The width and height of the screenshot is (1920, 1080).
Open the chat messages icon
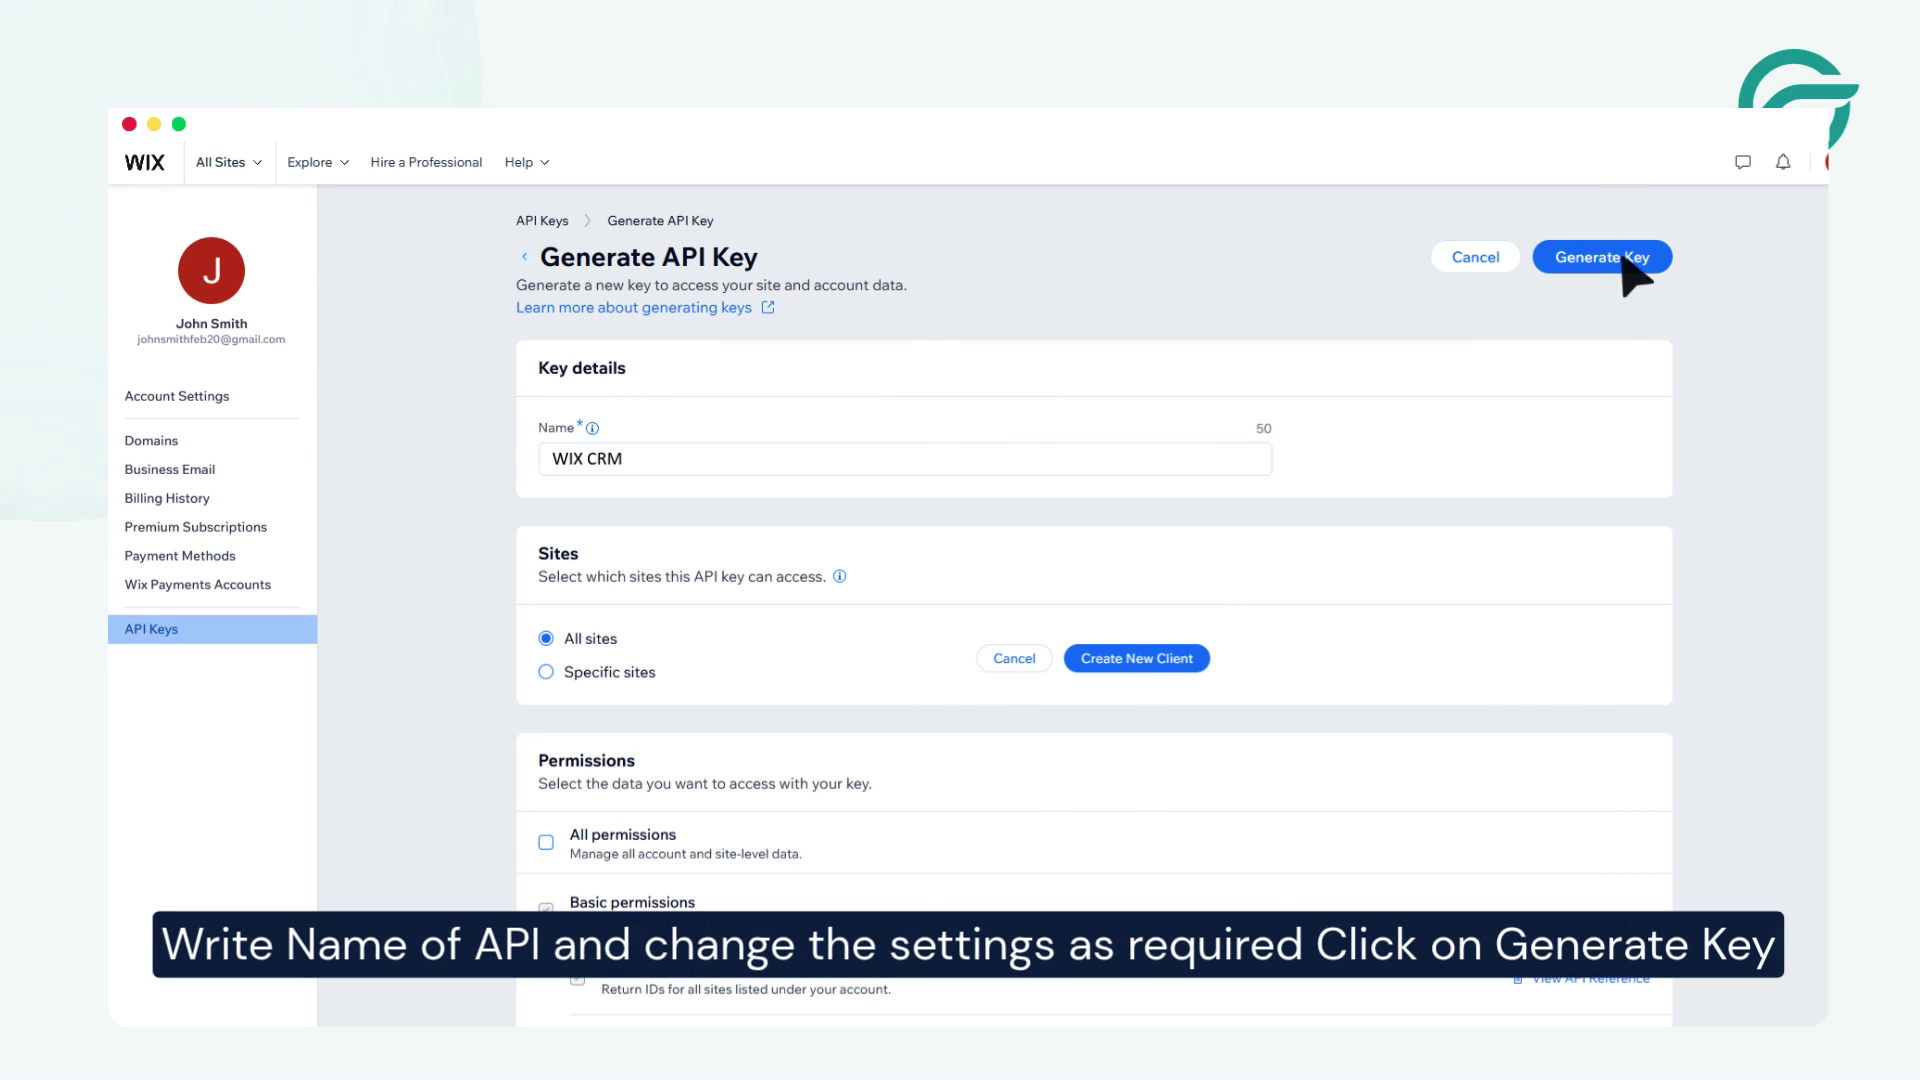pos(1743,162)
